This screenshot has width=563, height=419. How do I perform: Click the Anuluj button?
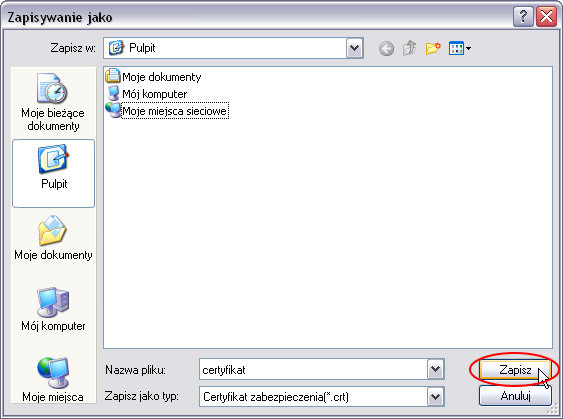[515, 396]
